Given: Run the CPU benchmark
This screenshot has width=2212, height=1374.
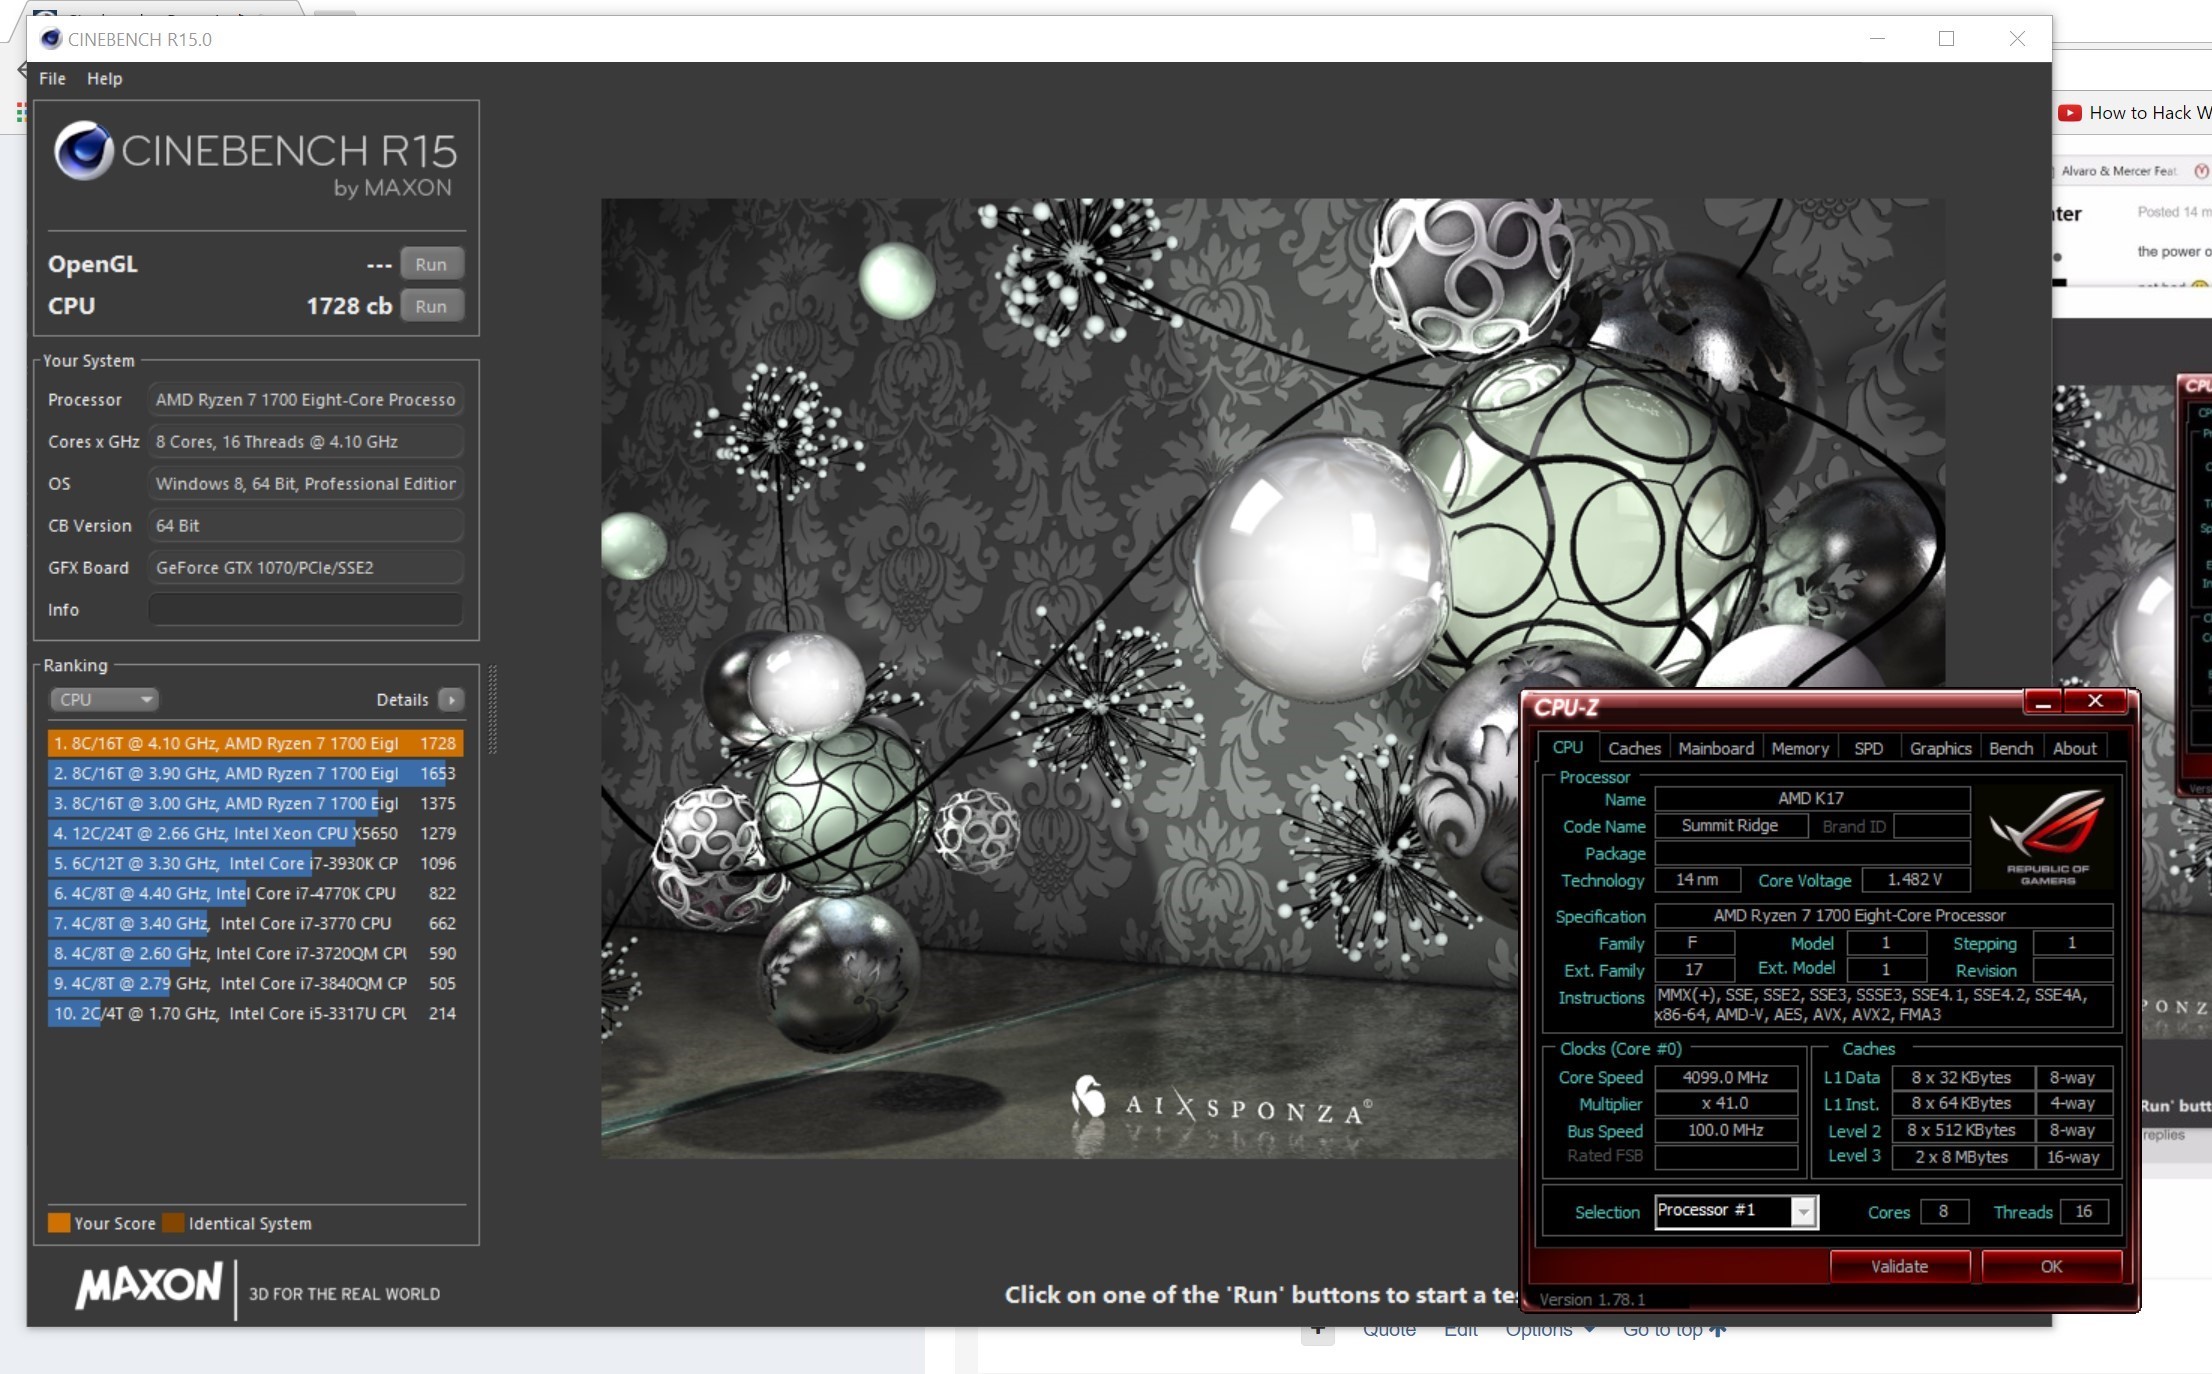Looking at the screenshot, I should pyautogui.click(x=431, y=306).
